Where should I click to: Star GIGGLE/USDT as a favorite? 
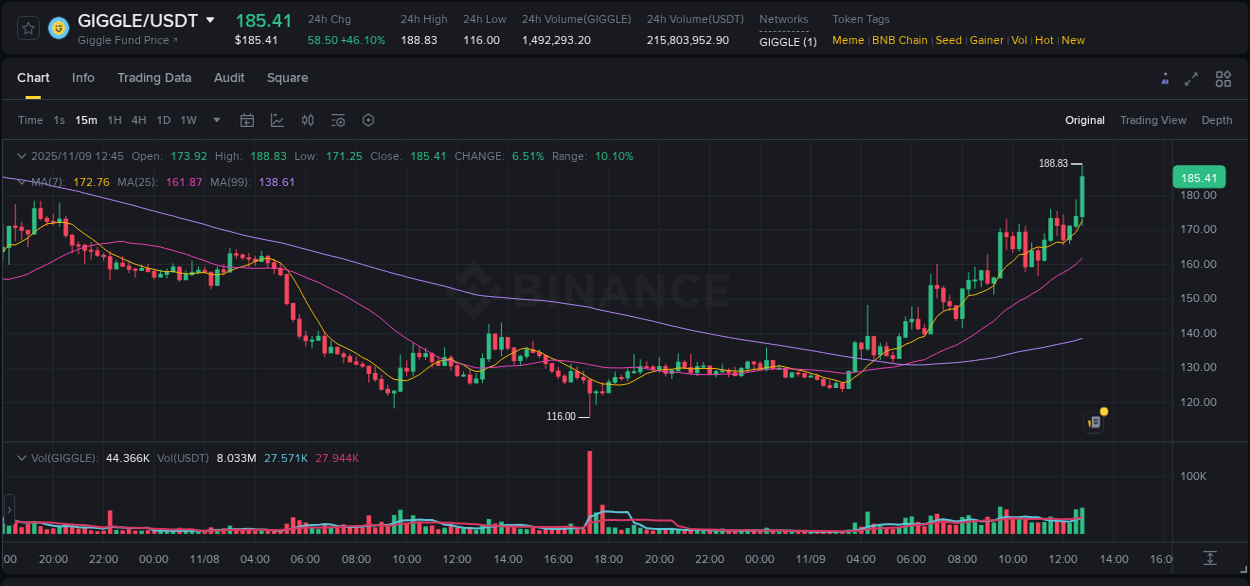(x=27, y=28)
